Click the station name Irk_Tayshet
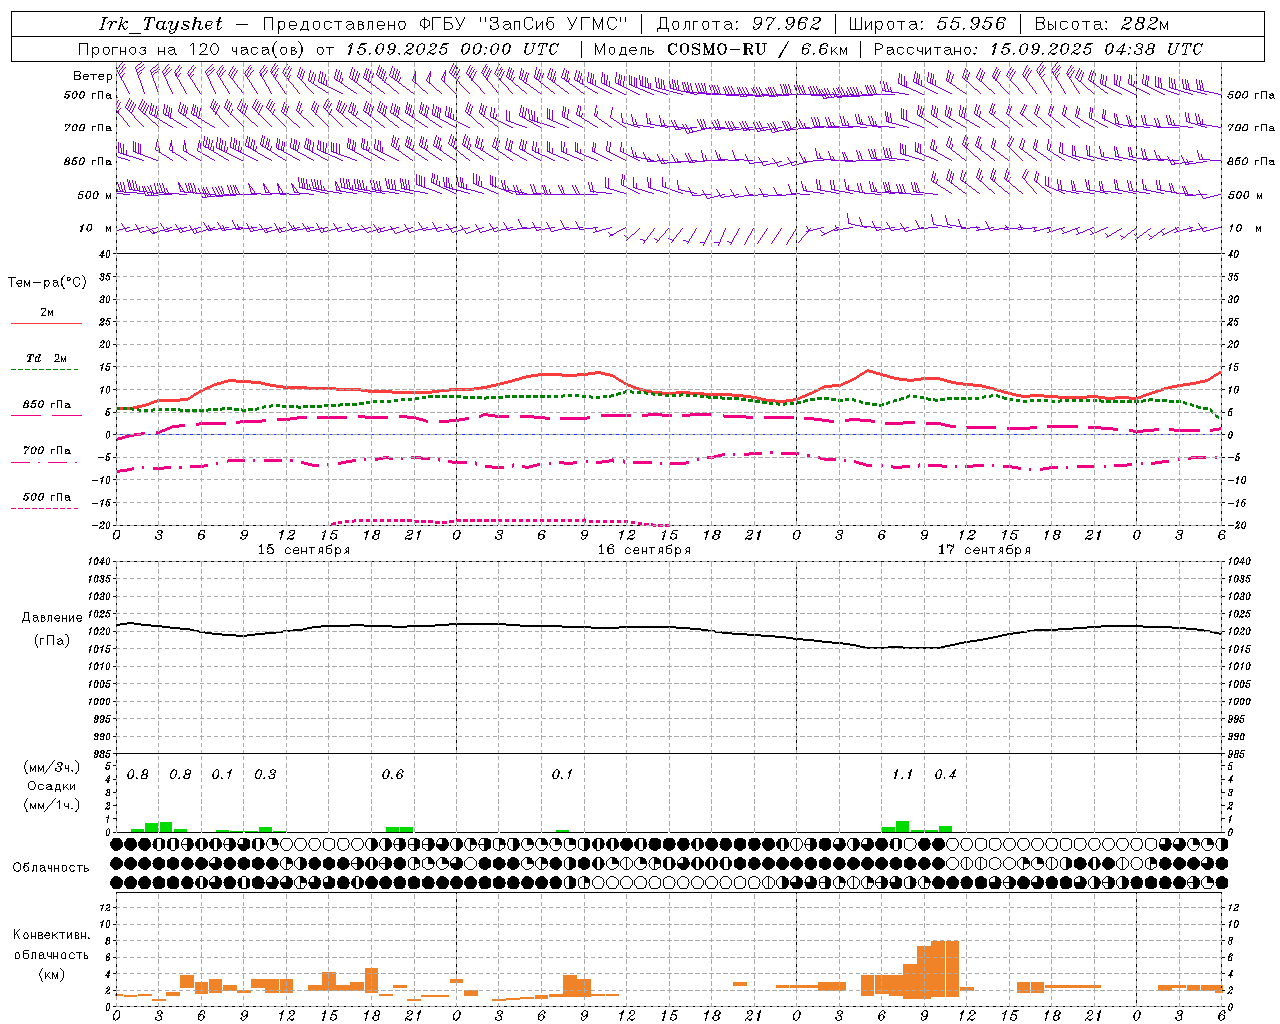1280x1024 pixels. point(160,24)
